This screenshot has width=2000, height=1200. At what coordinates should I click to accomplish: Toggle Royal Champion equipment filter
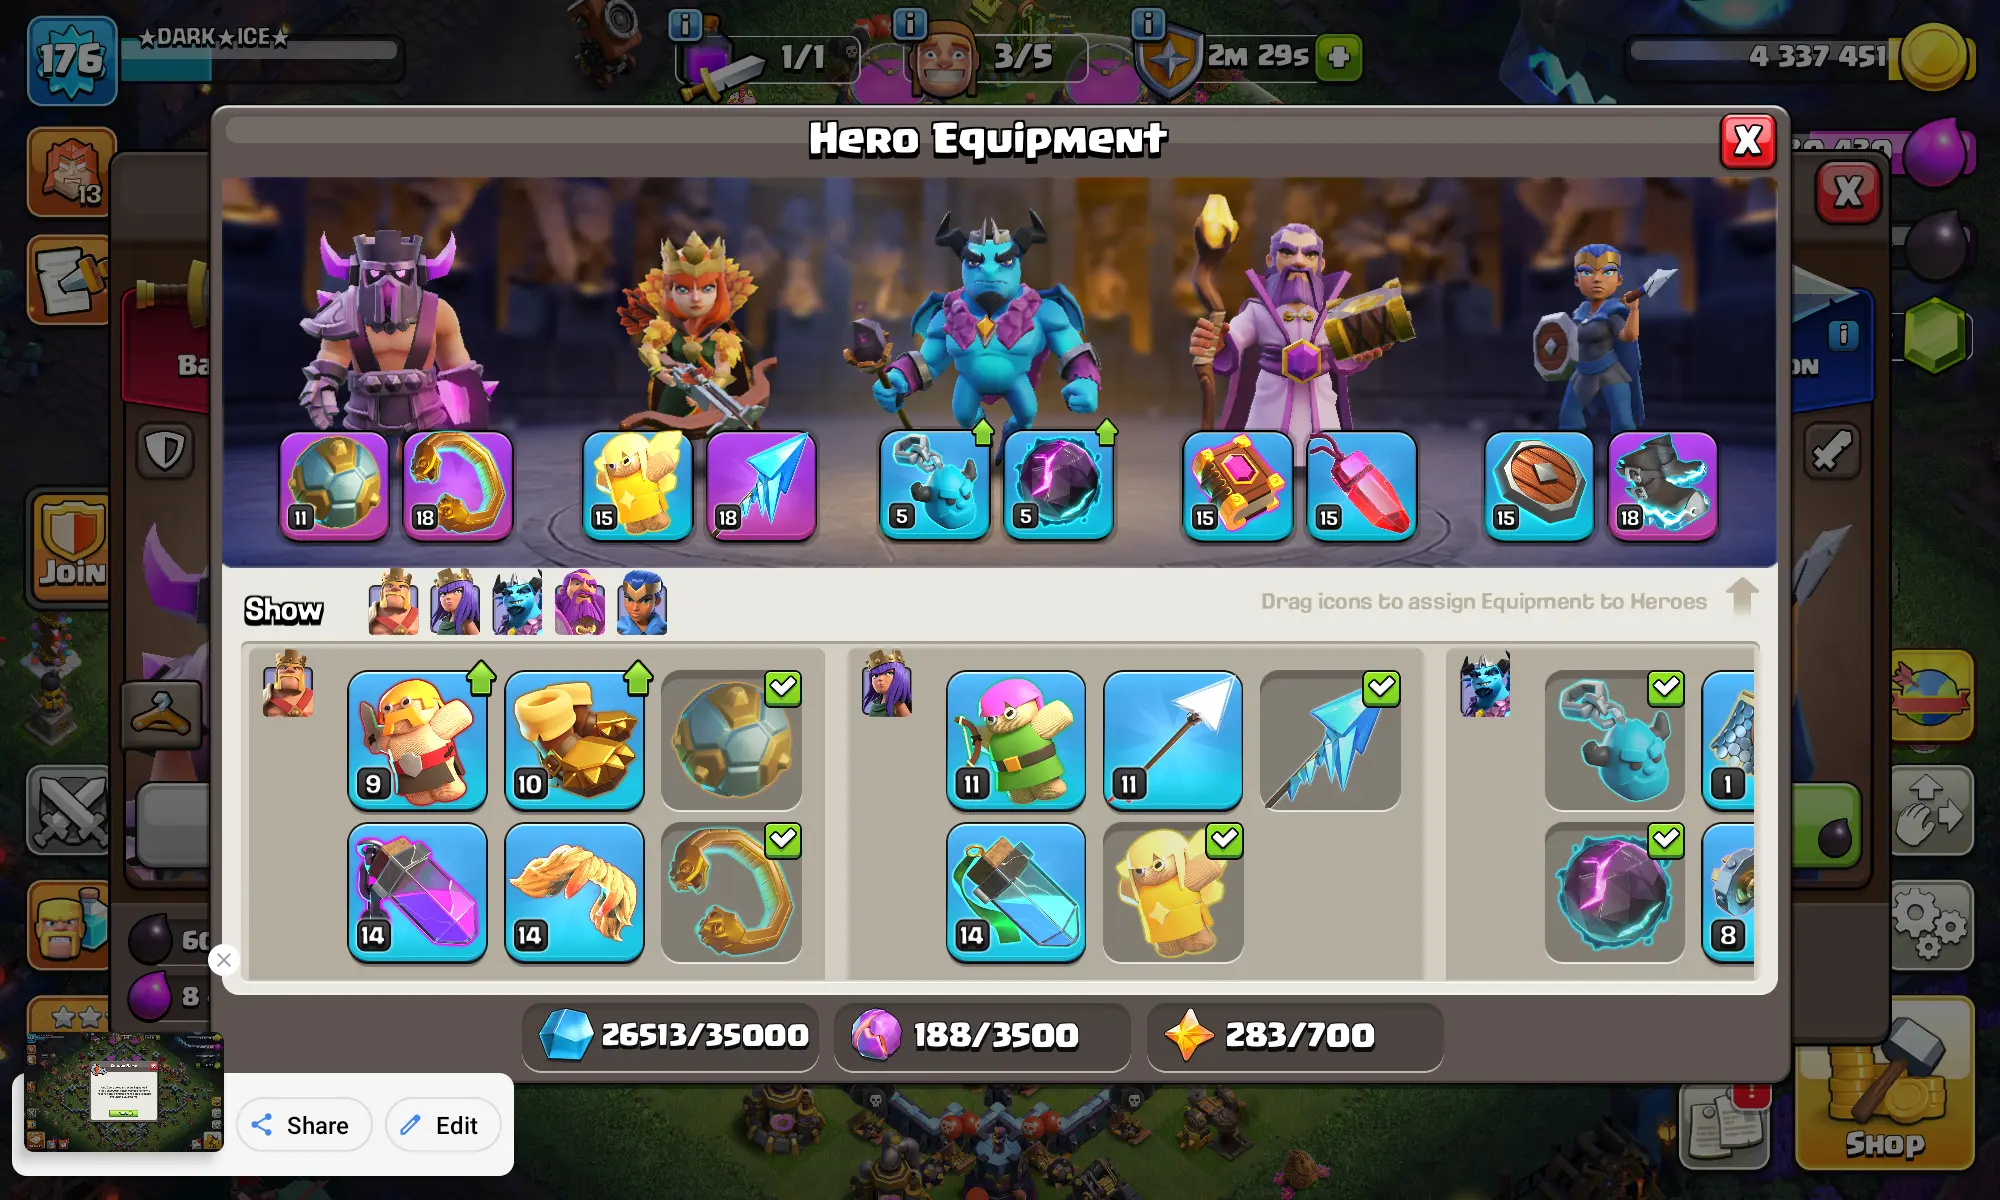pos(641,603)
